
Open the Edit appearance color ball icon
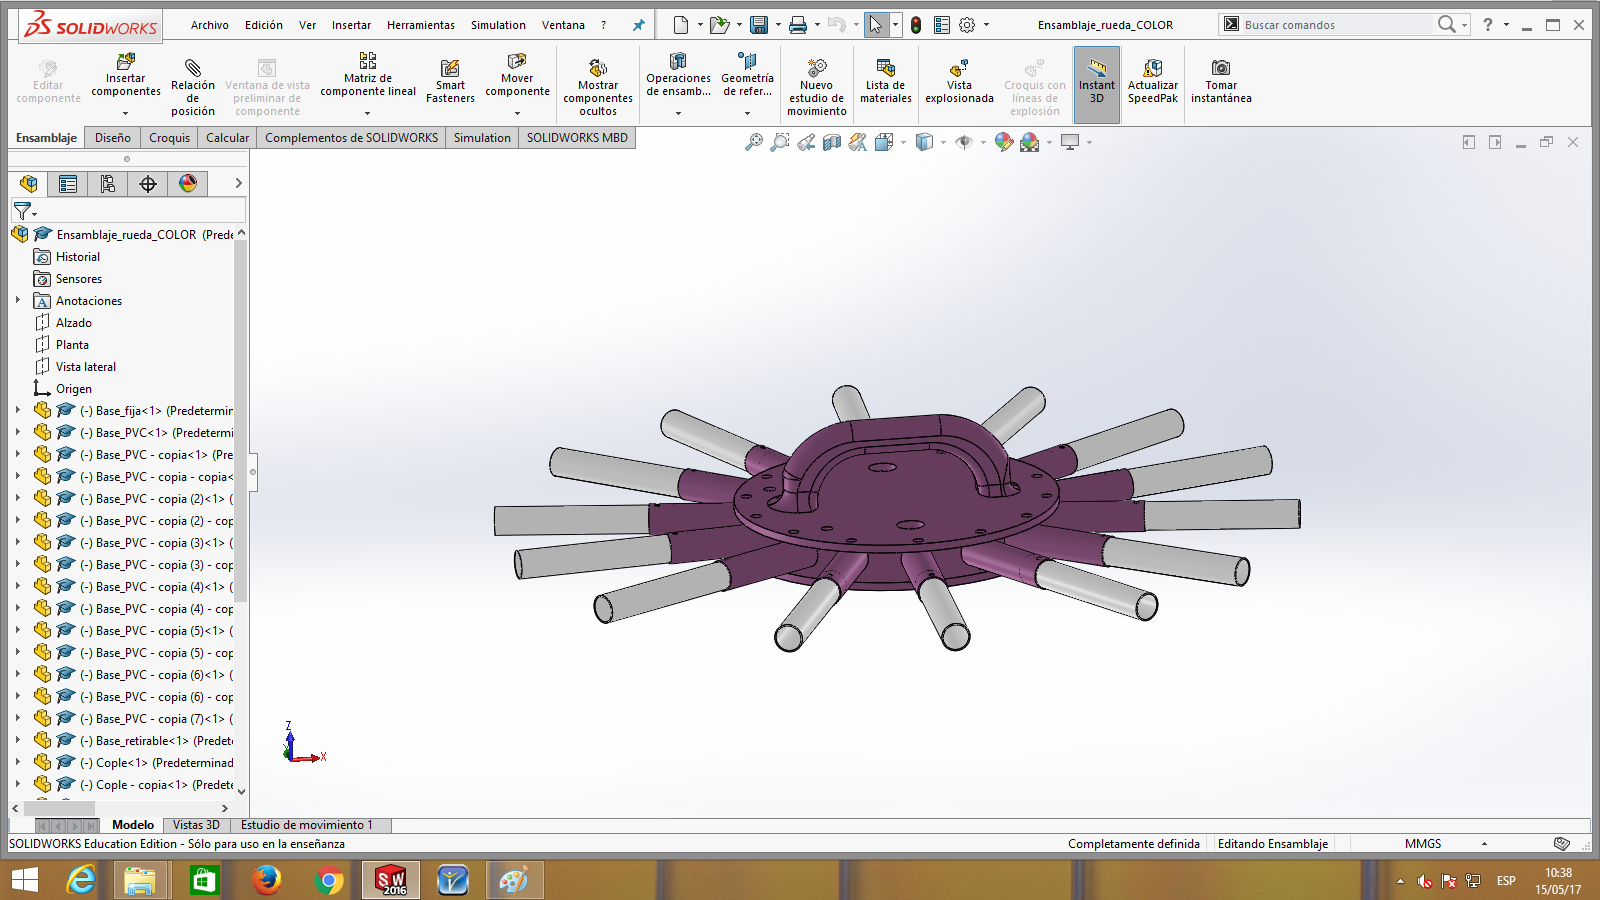click(x=1004, y=143)
